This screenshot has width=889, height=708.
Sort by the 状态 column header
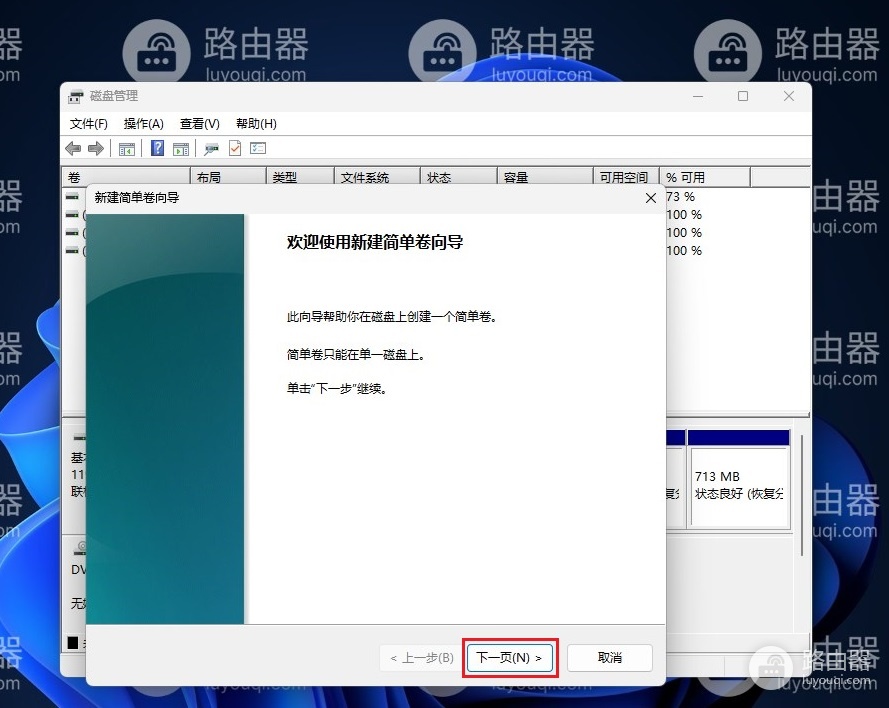click(x=459, y=177)
